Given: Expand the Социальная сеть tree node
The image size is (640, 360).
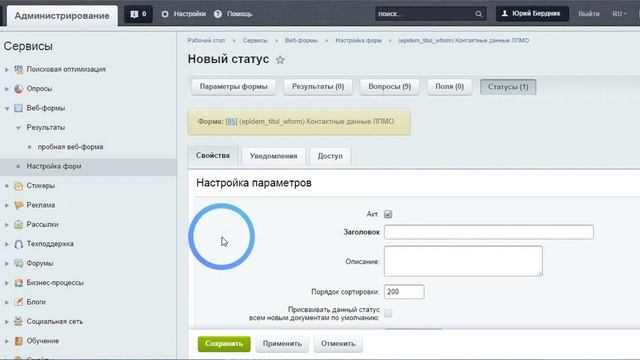Looking at the screenshot, I should (x=7, y=321).
